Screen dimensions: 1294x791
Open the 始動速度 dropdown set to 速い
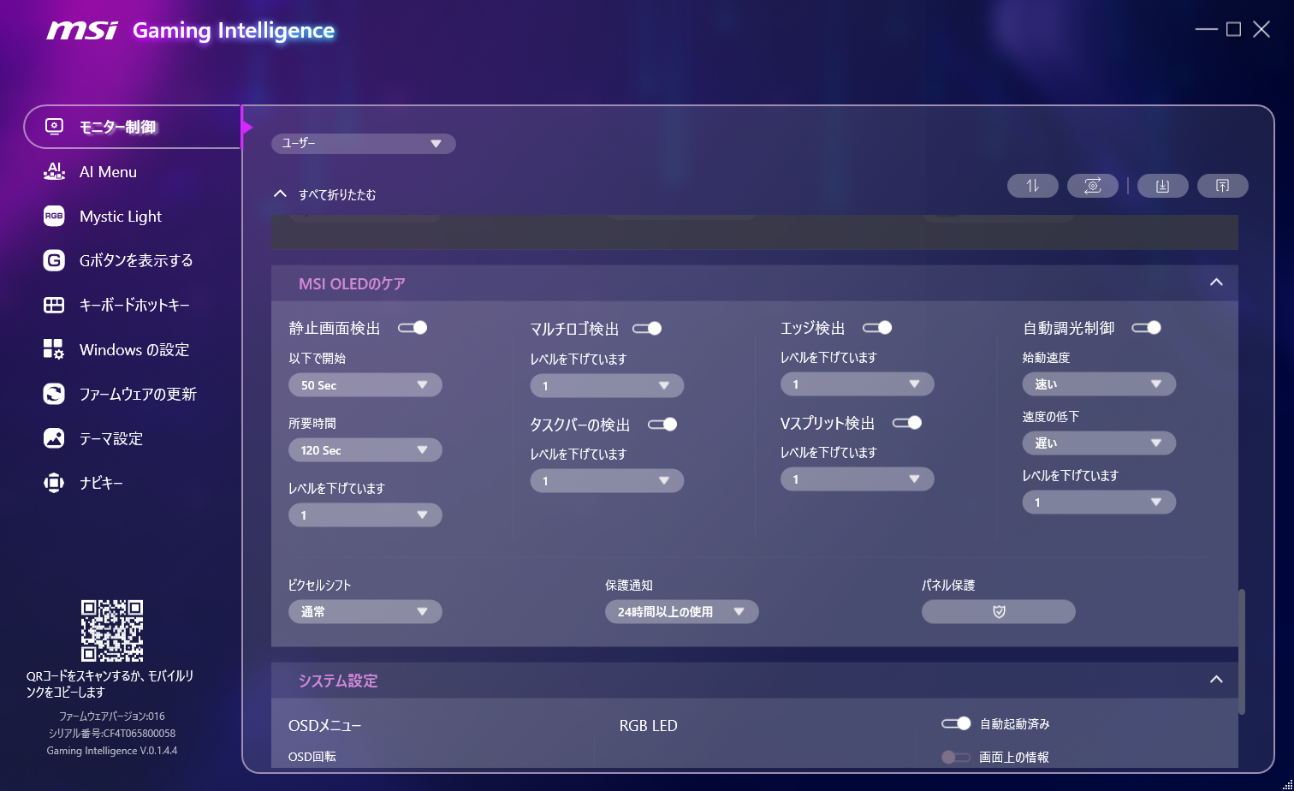(1099, 383)
